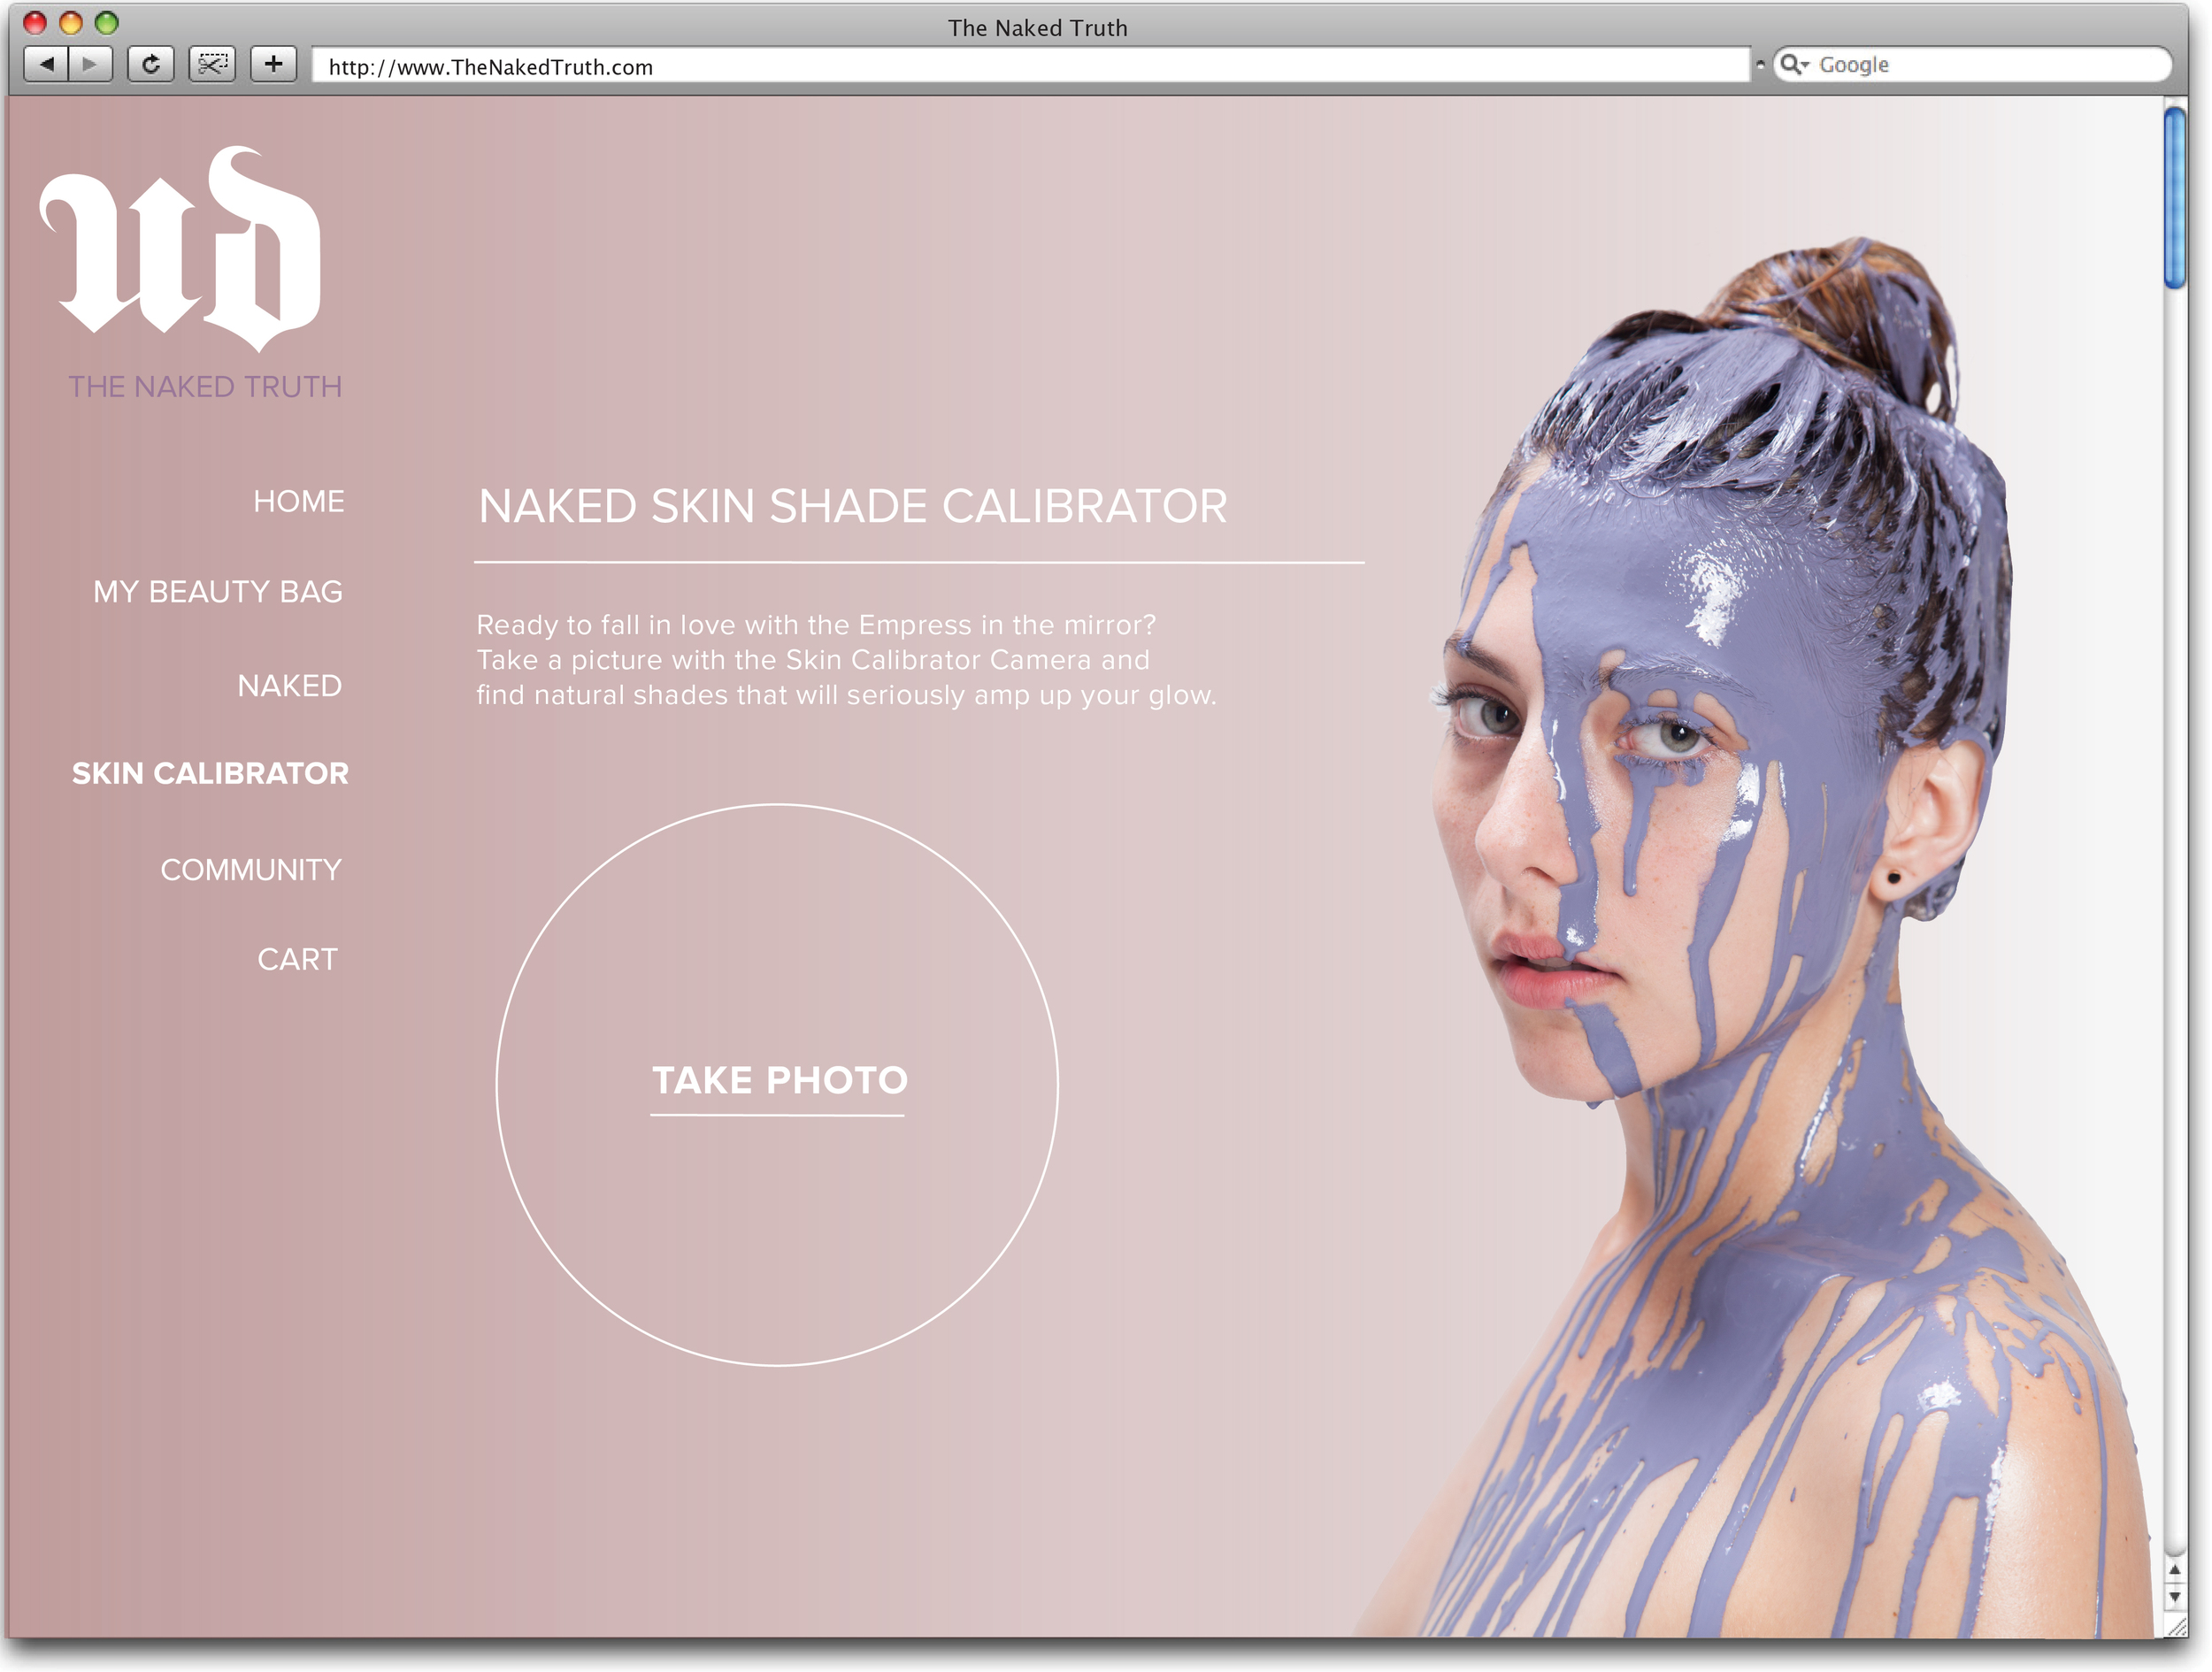This screenshot has height=1672, width=2212.
Task: View the CART
Action: tap(297, 959)
